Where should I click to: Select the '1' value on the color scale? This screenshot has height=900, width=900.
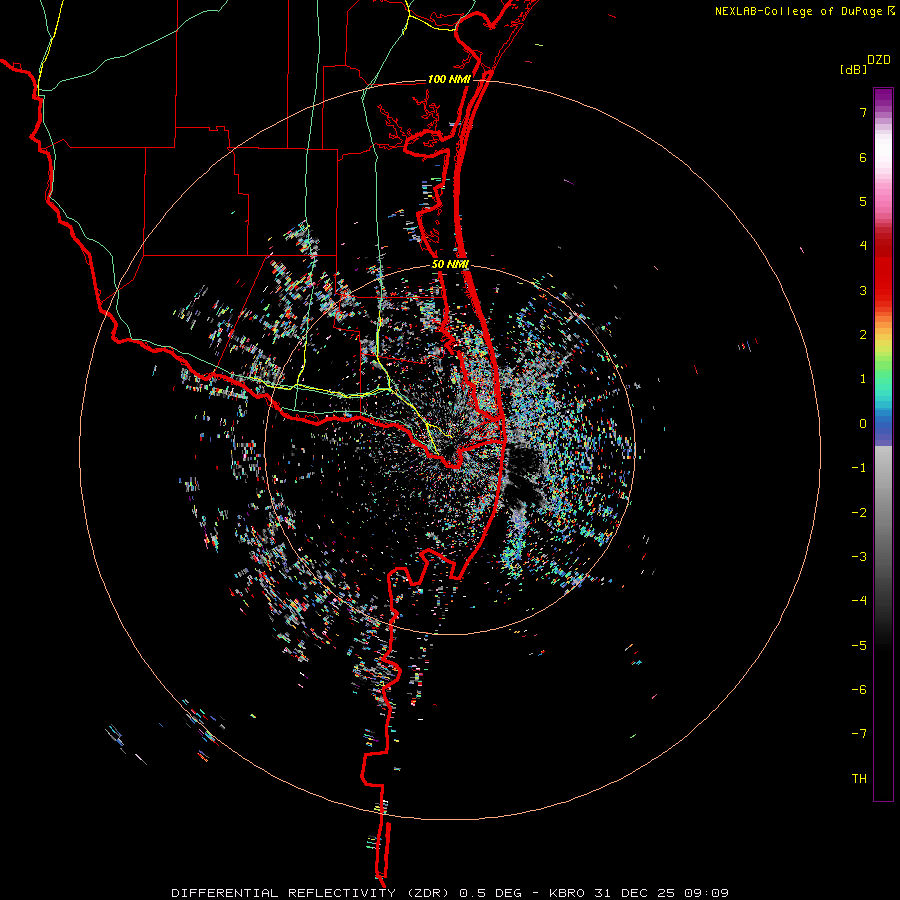click(863, 379)
